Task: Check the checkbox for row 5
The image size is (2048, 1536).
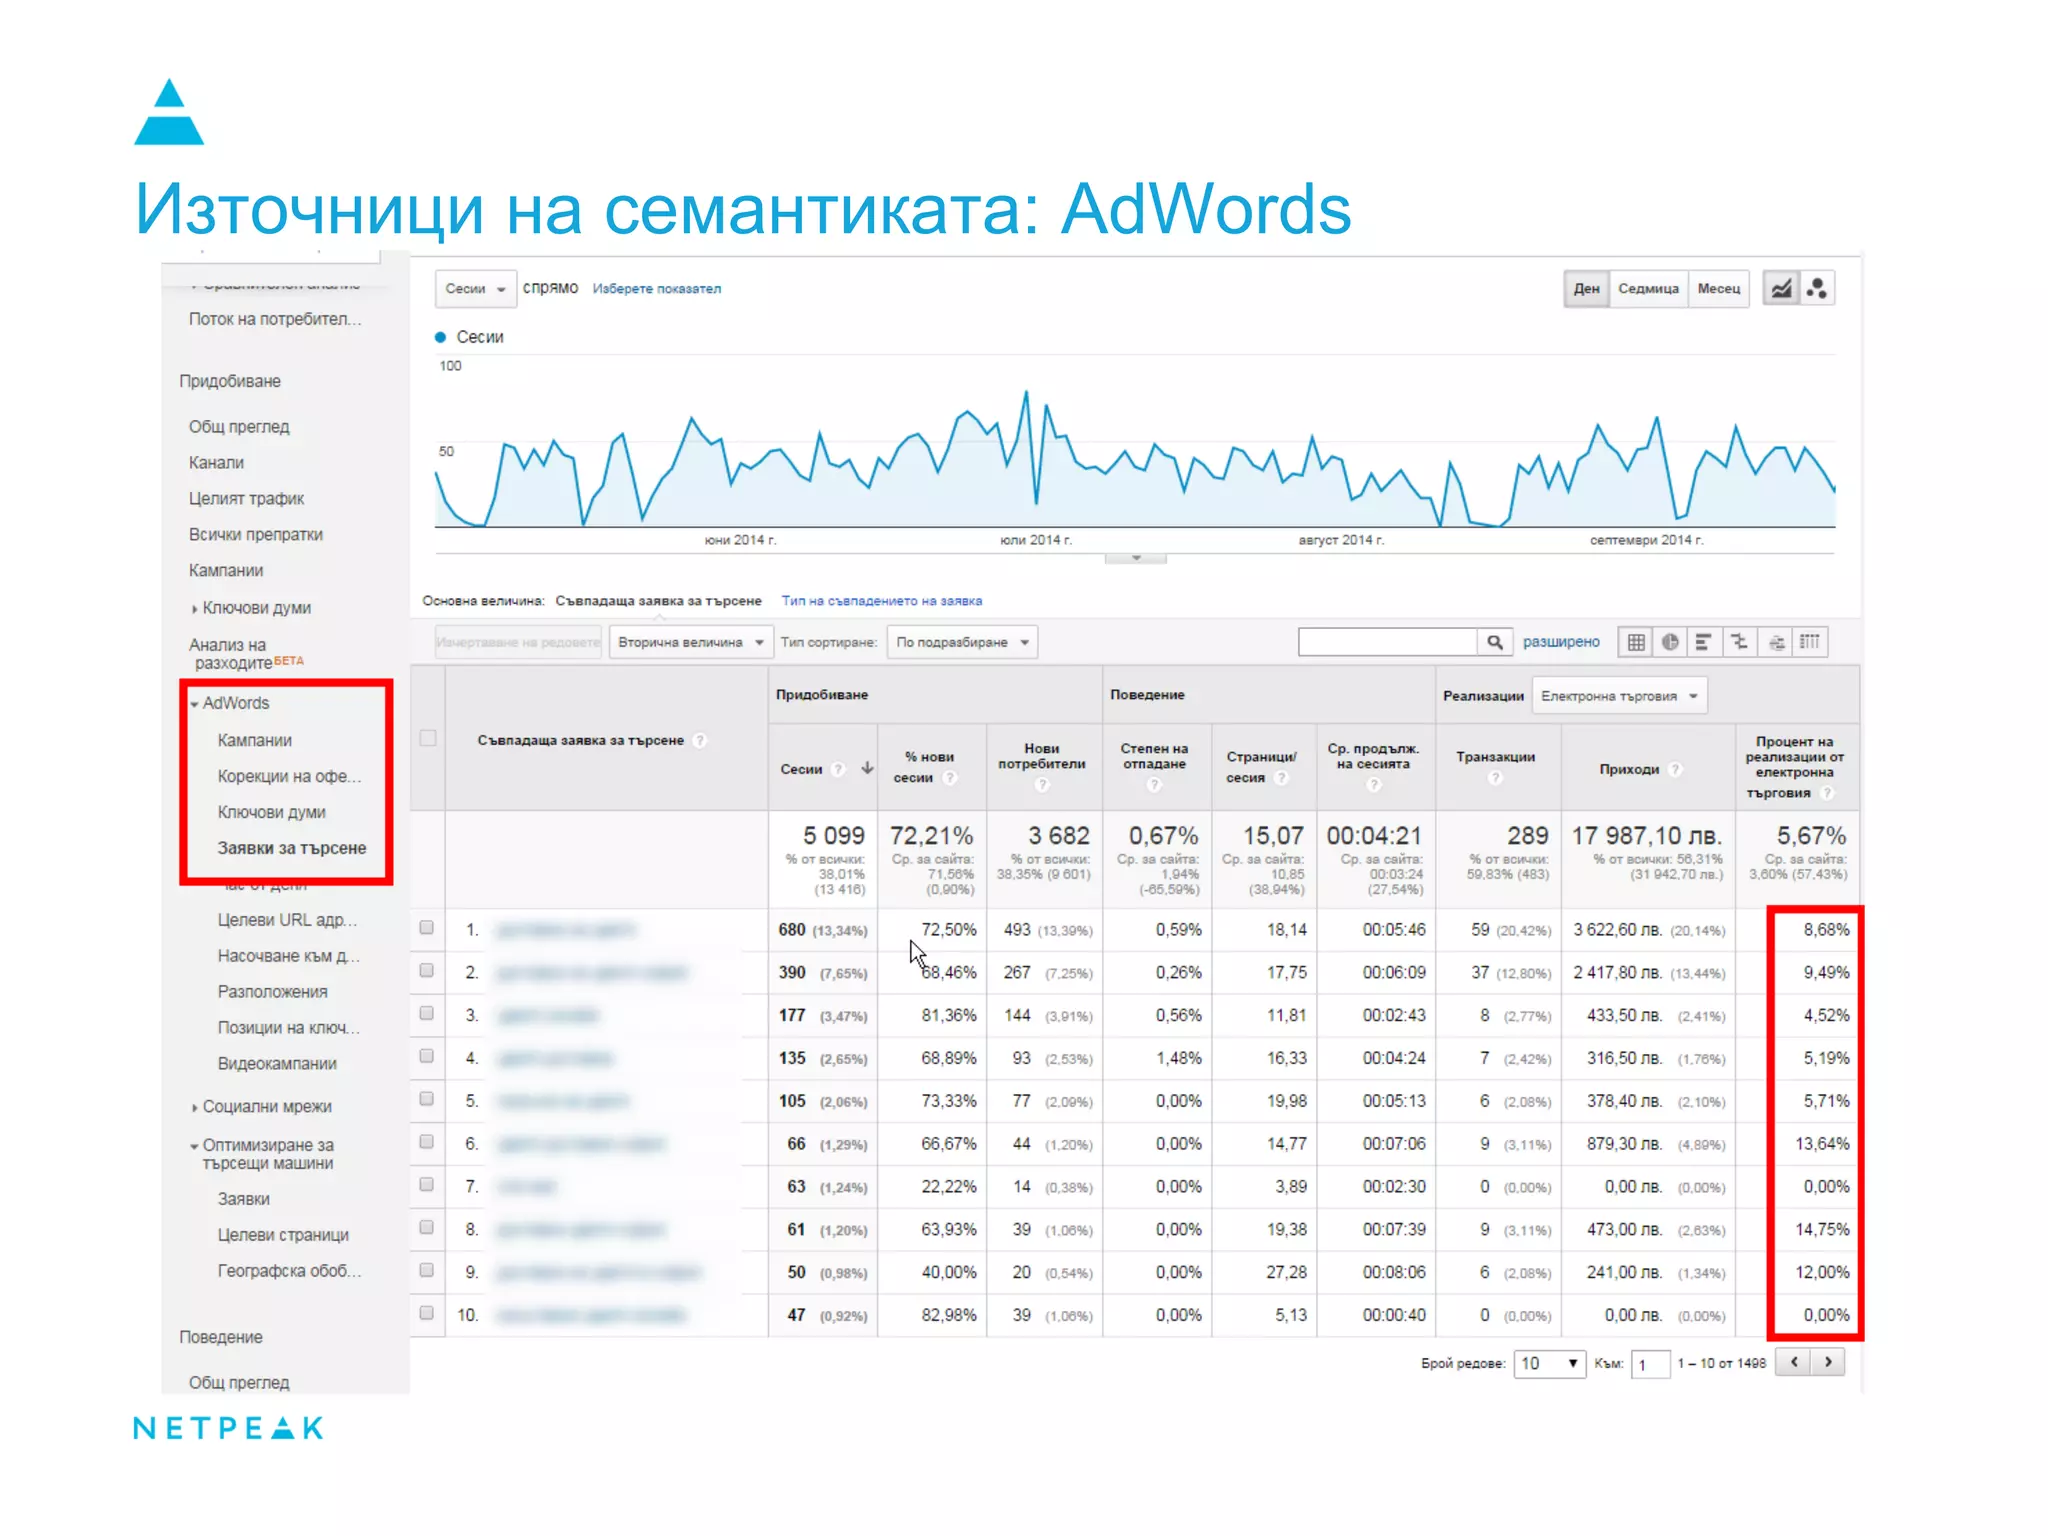Action: coord(427,1099)
